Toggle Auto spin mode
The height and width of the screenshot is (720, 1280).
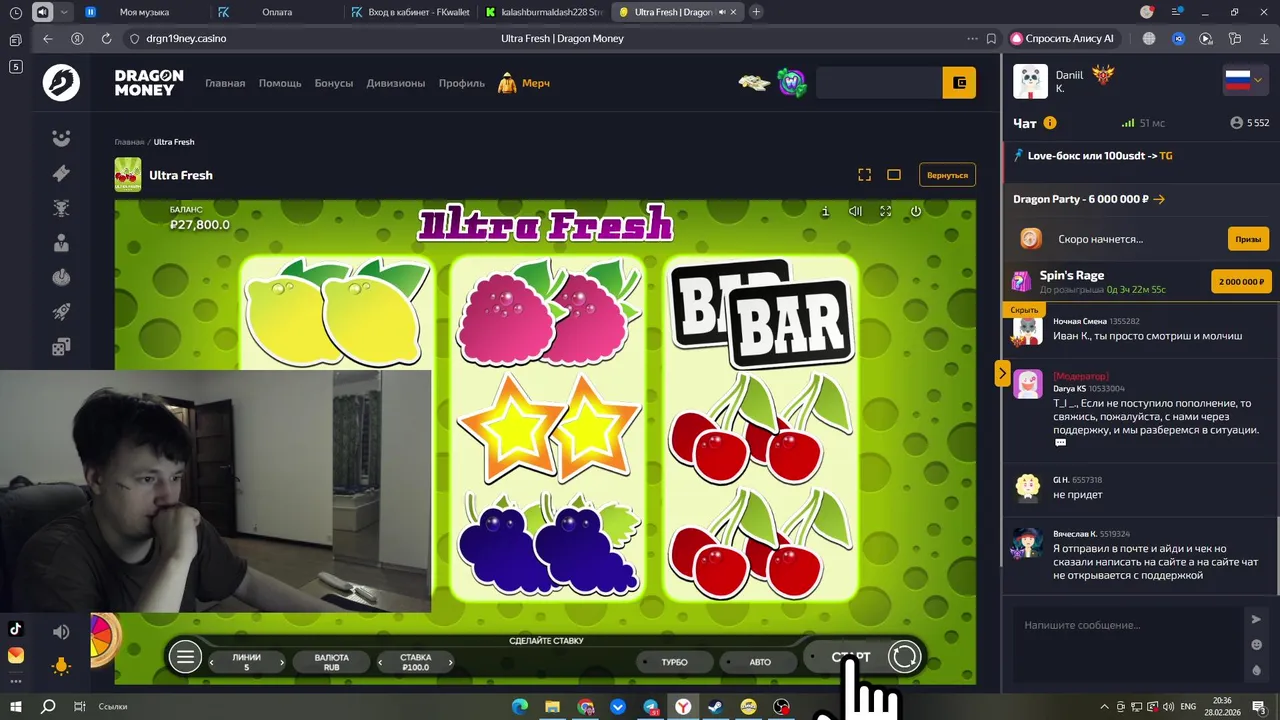760,662
